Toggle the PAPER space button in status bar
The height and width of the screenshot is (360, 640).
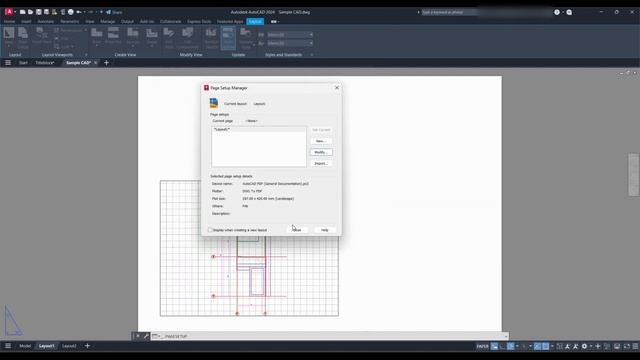[482, 347]
